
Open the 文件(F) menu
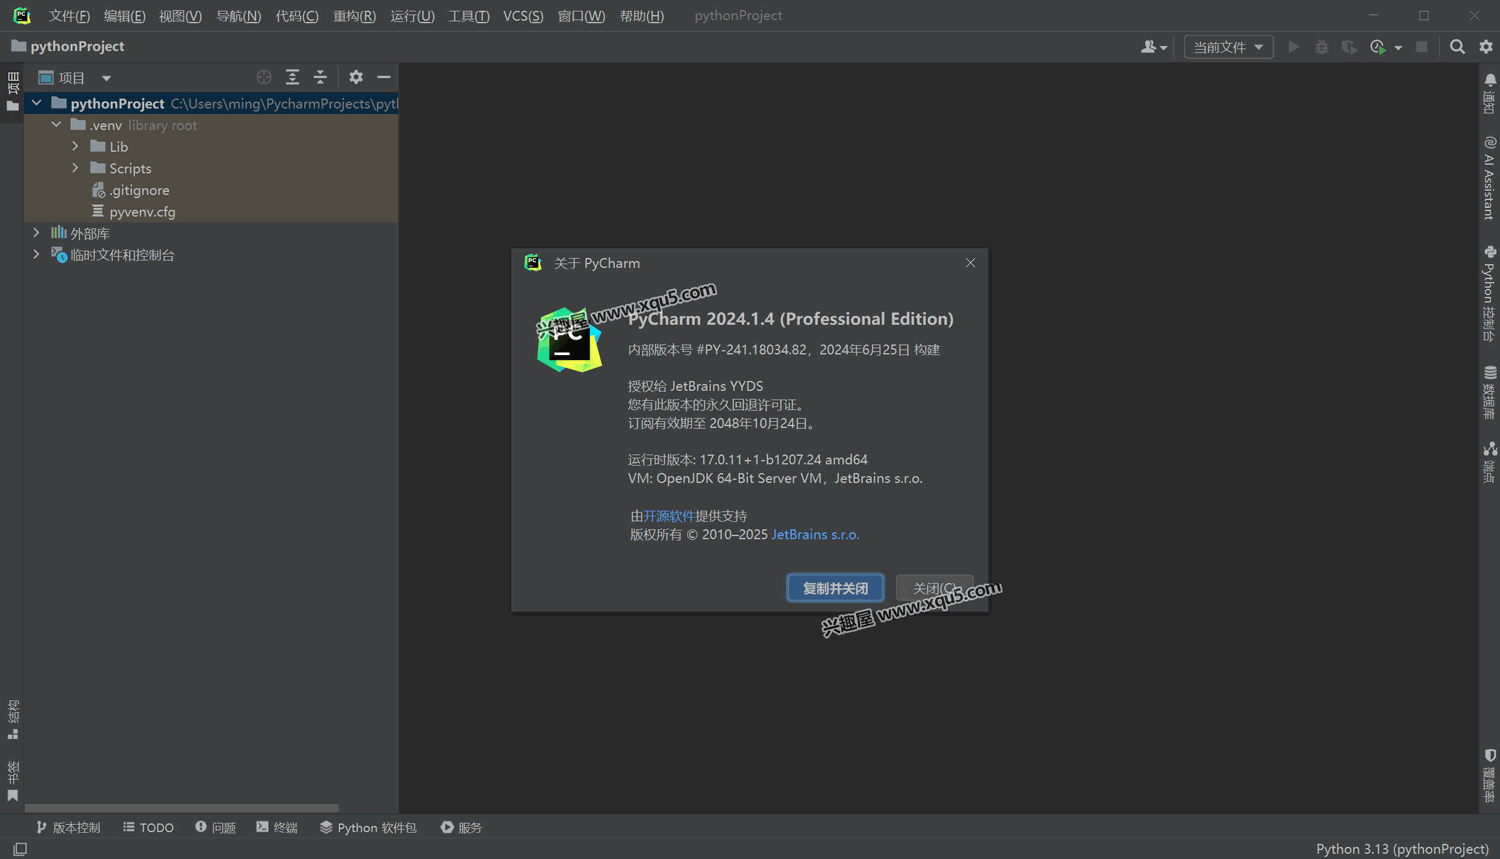(68, 15)
